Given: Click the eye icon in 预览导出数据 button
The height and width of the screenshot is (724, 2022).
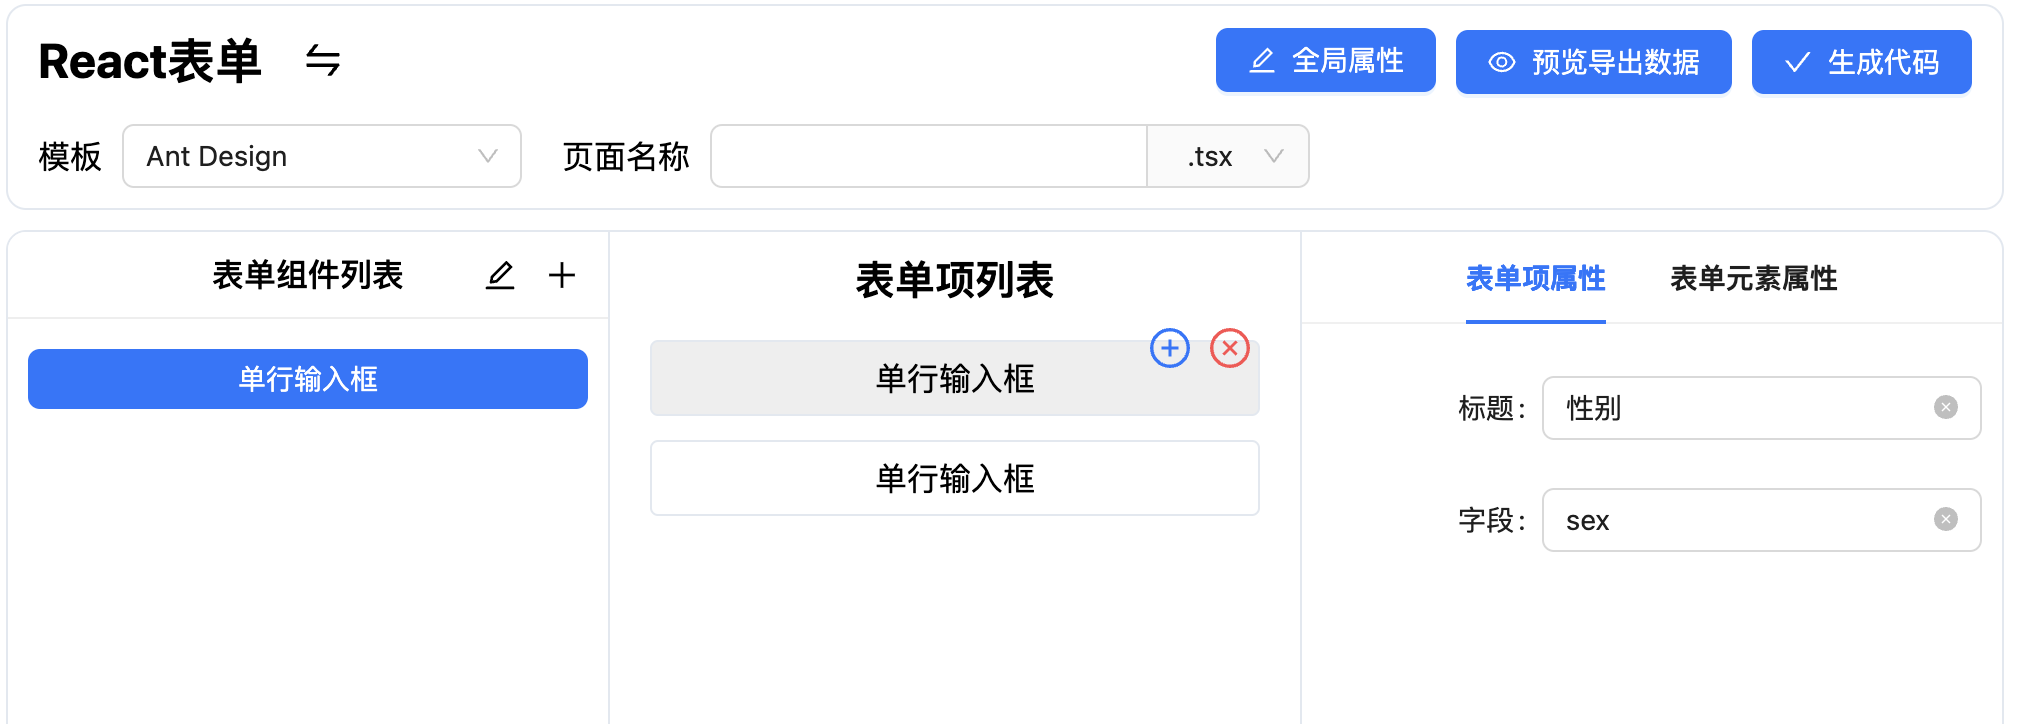Looking at the screenshot, I should click(1499, 62).
